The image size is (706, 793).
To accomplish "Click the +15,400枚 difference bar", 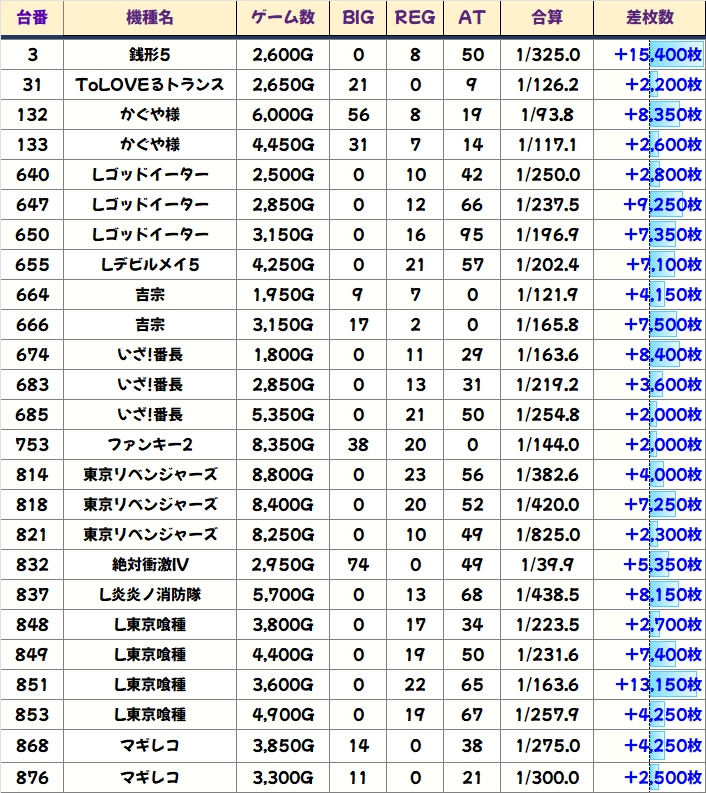I will pyautogui.click(x=657, y=55).
